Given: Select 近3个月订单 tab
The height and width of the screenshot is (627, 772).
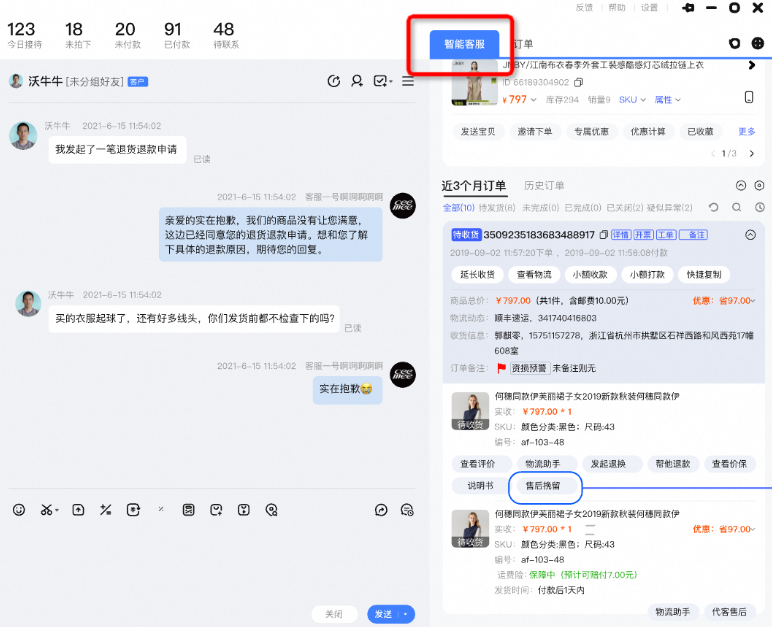Looking at the screenshot, I should tap(474, 186).
